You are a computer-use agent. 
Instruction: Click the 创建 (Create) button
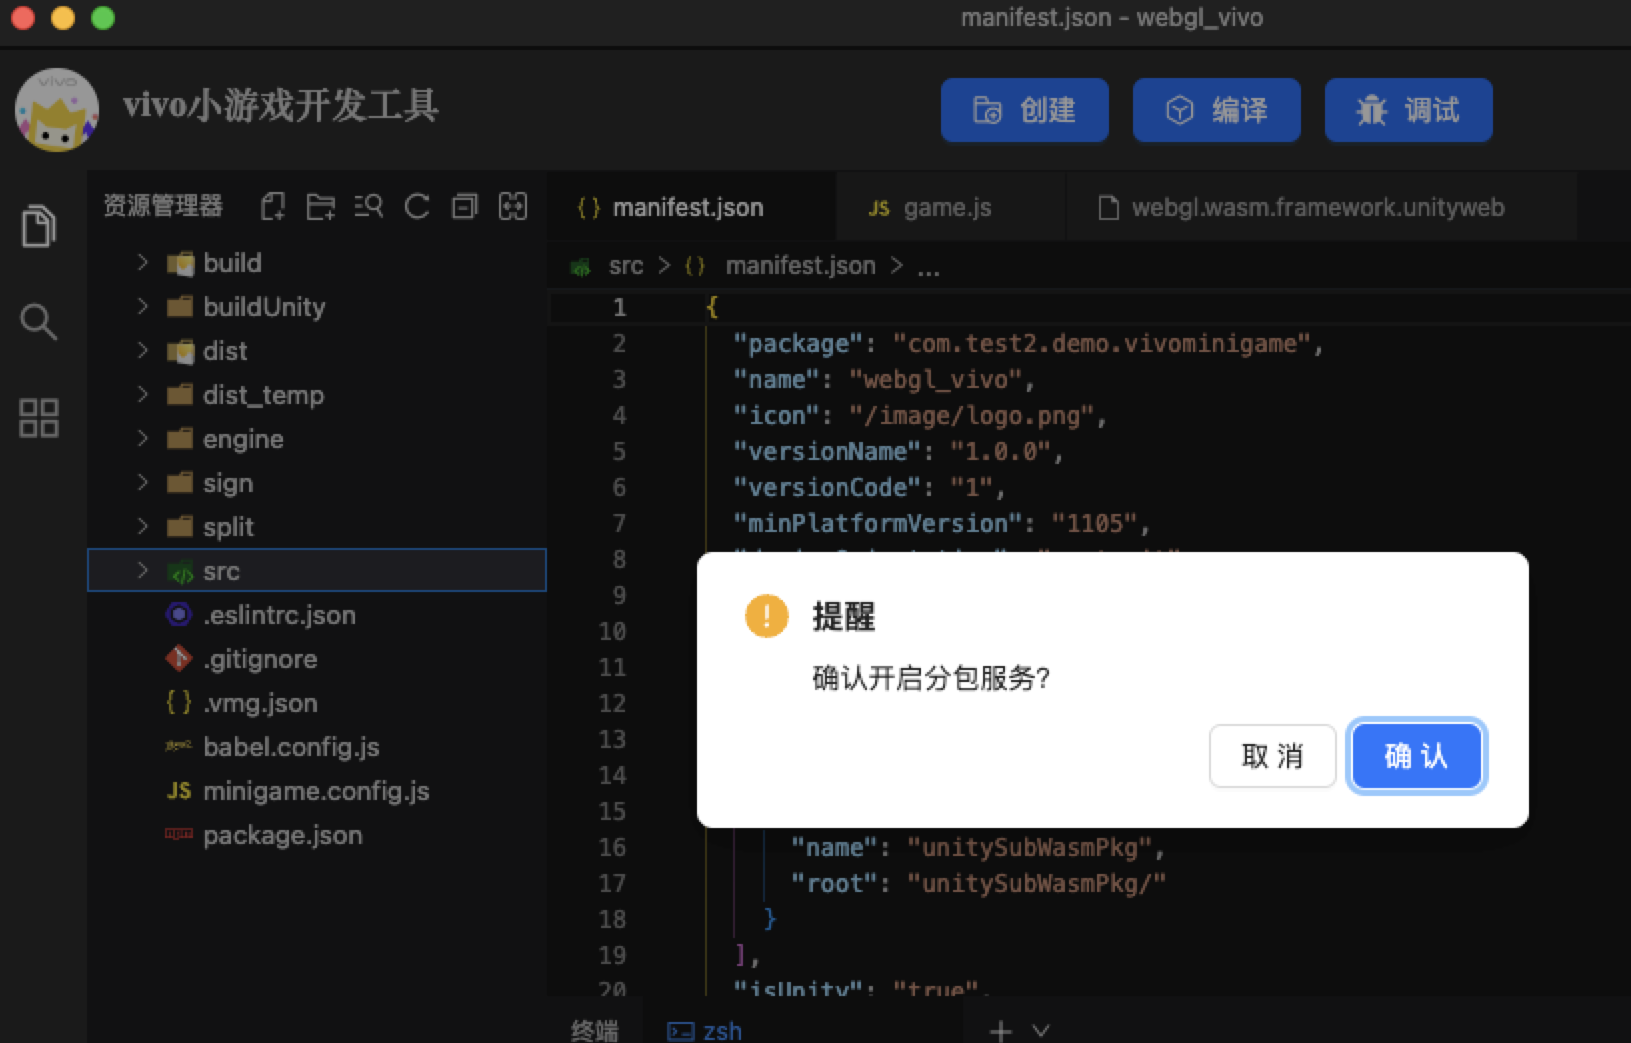(x=1024, y=110)
